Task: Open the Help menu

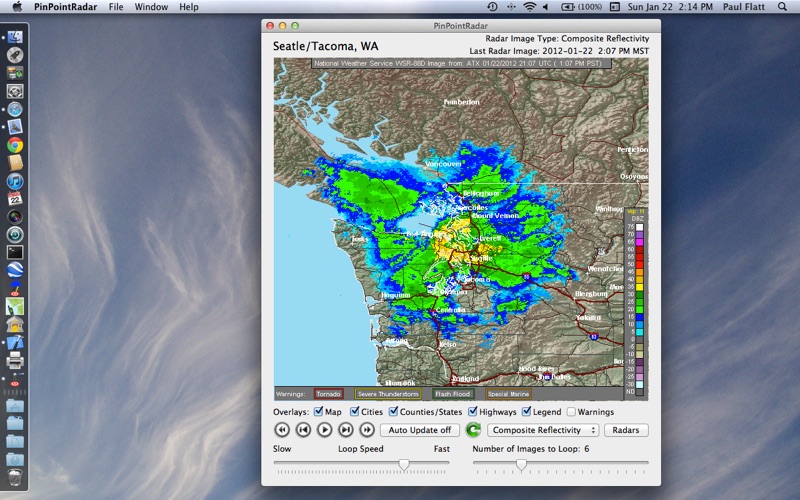Action: pos(189,7)
